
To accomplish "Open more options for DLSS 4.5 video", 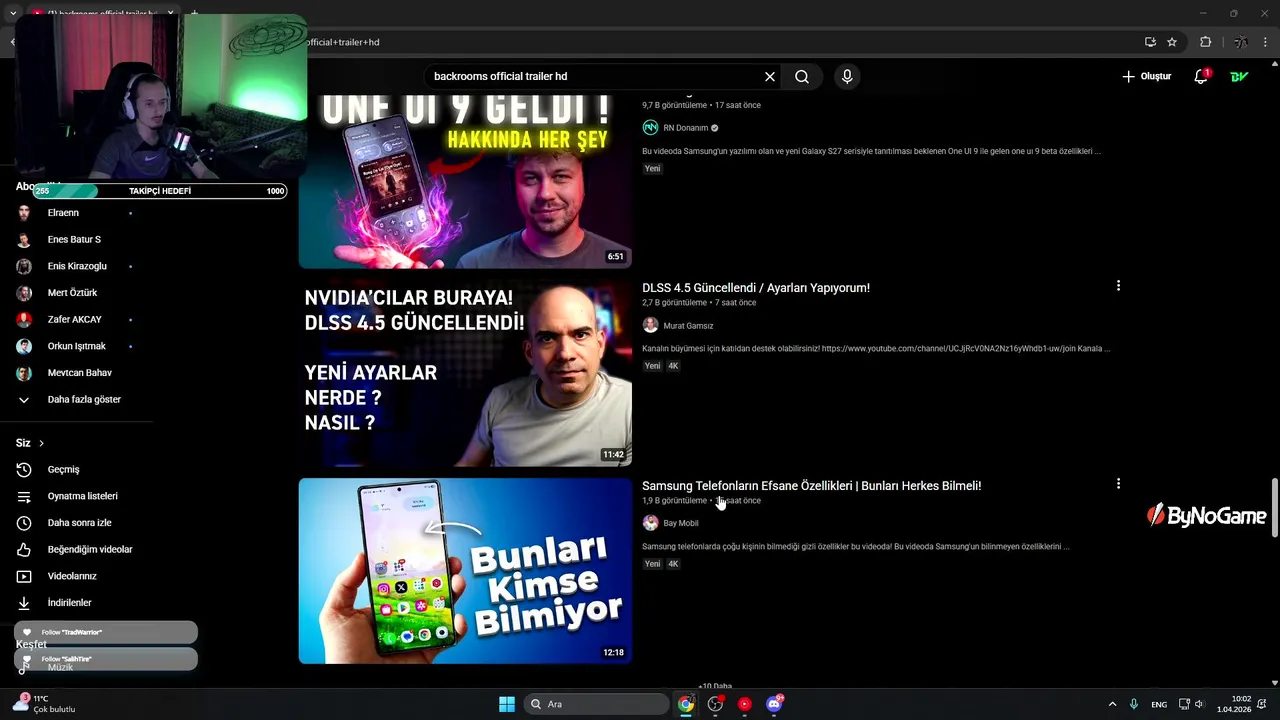I will (1118, 286).
